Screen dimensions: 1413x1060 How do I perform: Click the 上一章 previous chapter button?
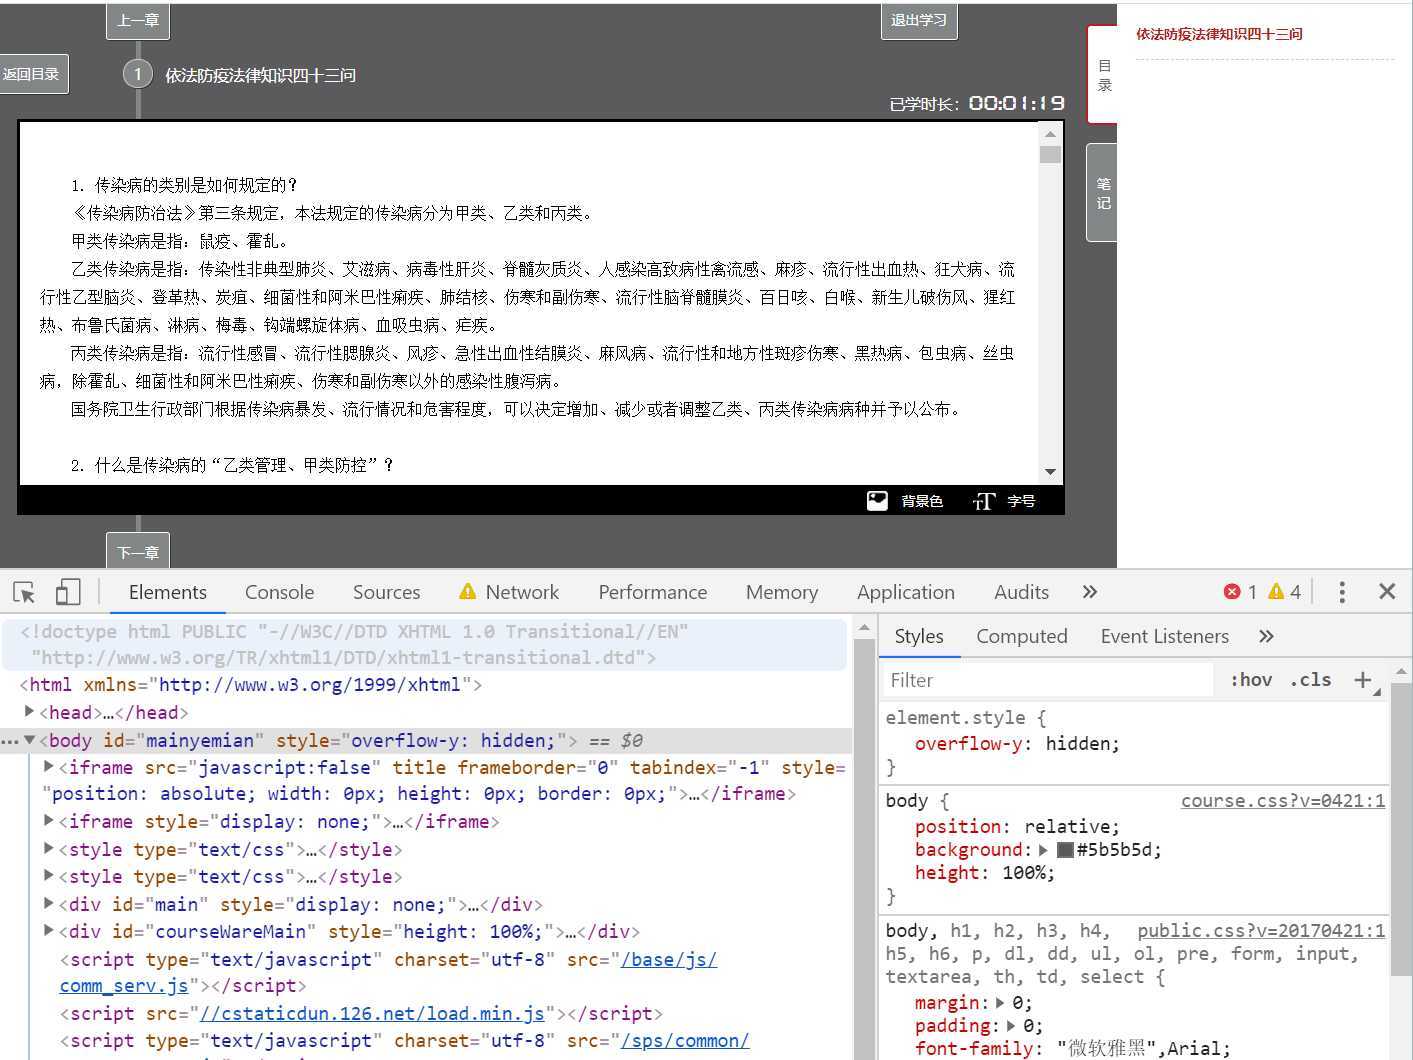pyautogui.click(x=138, y=20)
